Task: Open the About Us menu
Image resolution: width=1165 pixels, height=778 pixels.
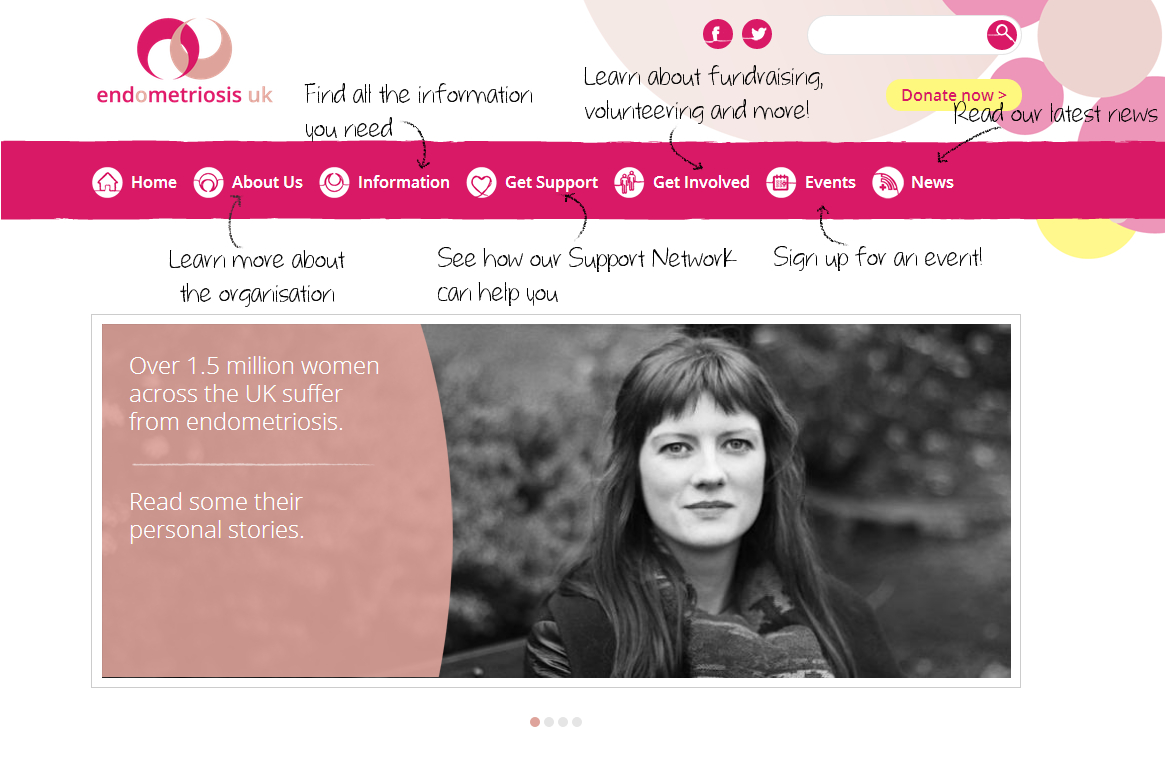Action: pos(267,182)
